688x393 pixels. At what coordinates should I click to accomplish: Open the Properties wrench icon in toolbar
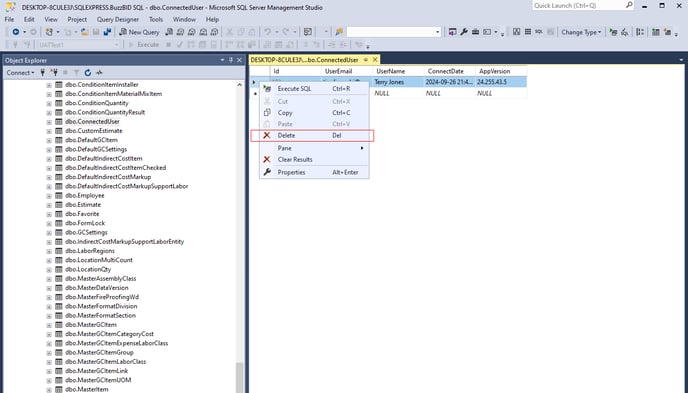(464, 32)
